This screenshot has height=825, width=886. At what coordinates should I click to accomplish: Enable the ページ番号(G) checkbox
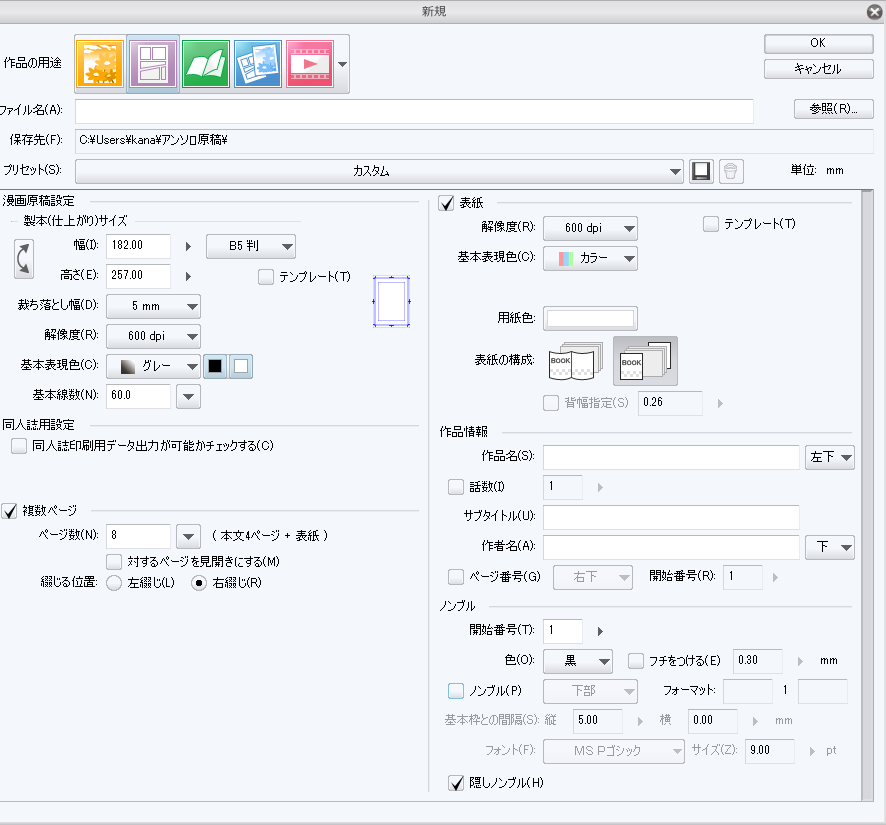pos(455,577)
